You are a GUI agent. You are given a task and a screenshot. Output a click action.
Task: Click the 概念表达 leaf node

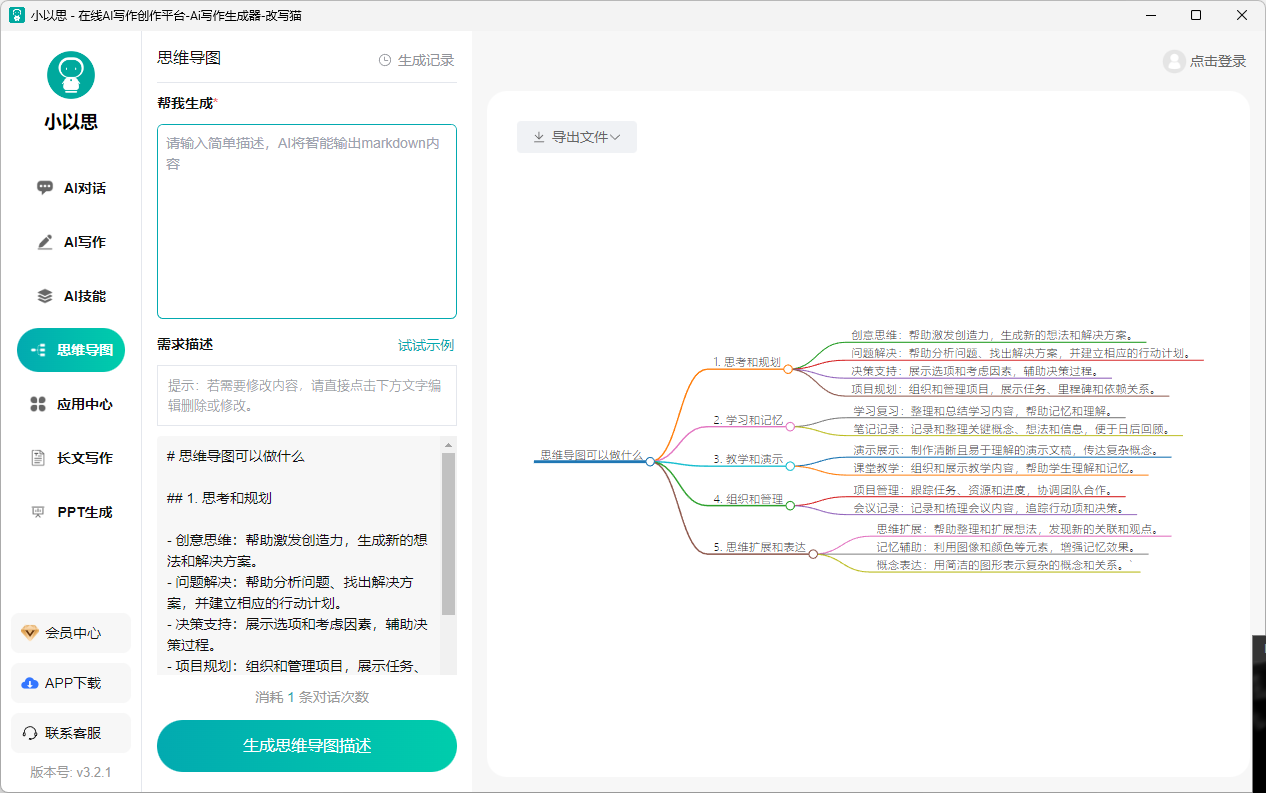[x=1004, y=565]
